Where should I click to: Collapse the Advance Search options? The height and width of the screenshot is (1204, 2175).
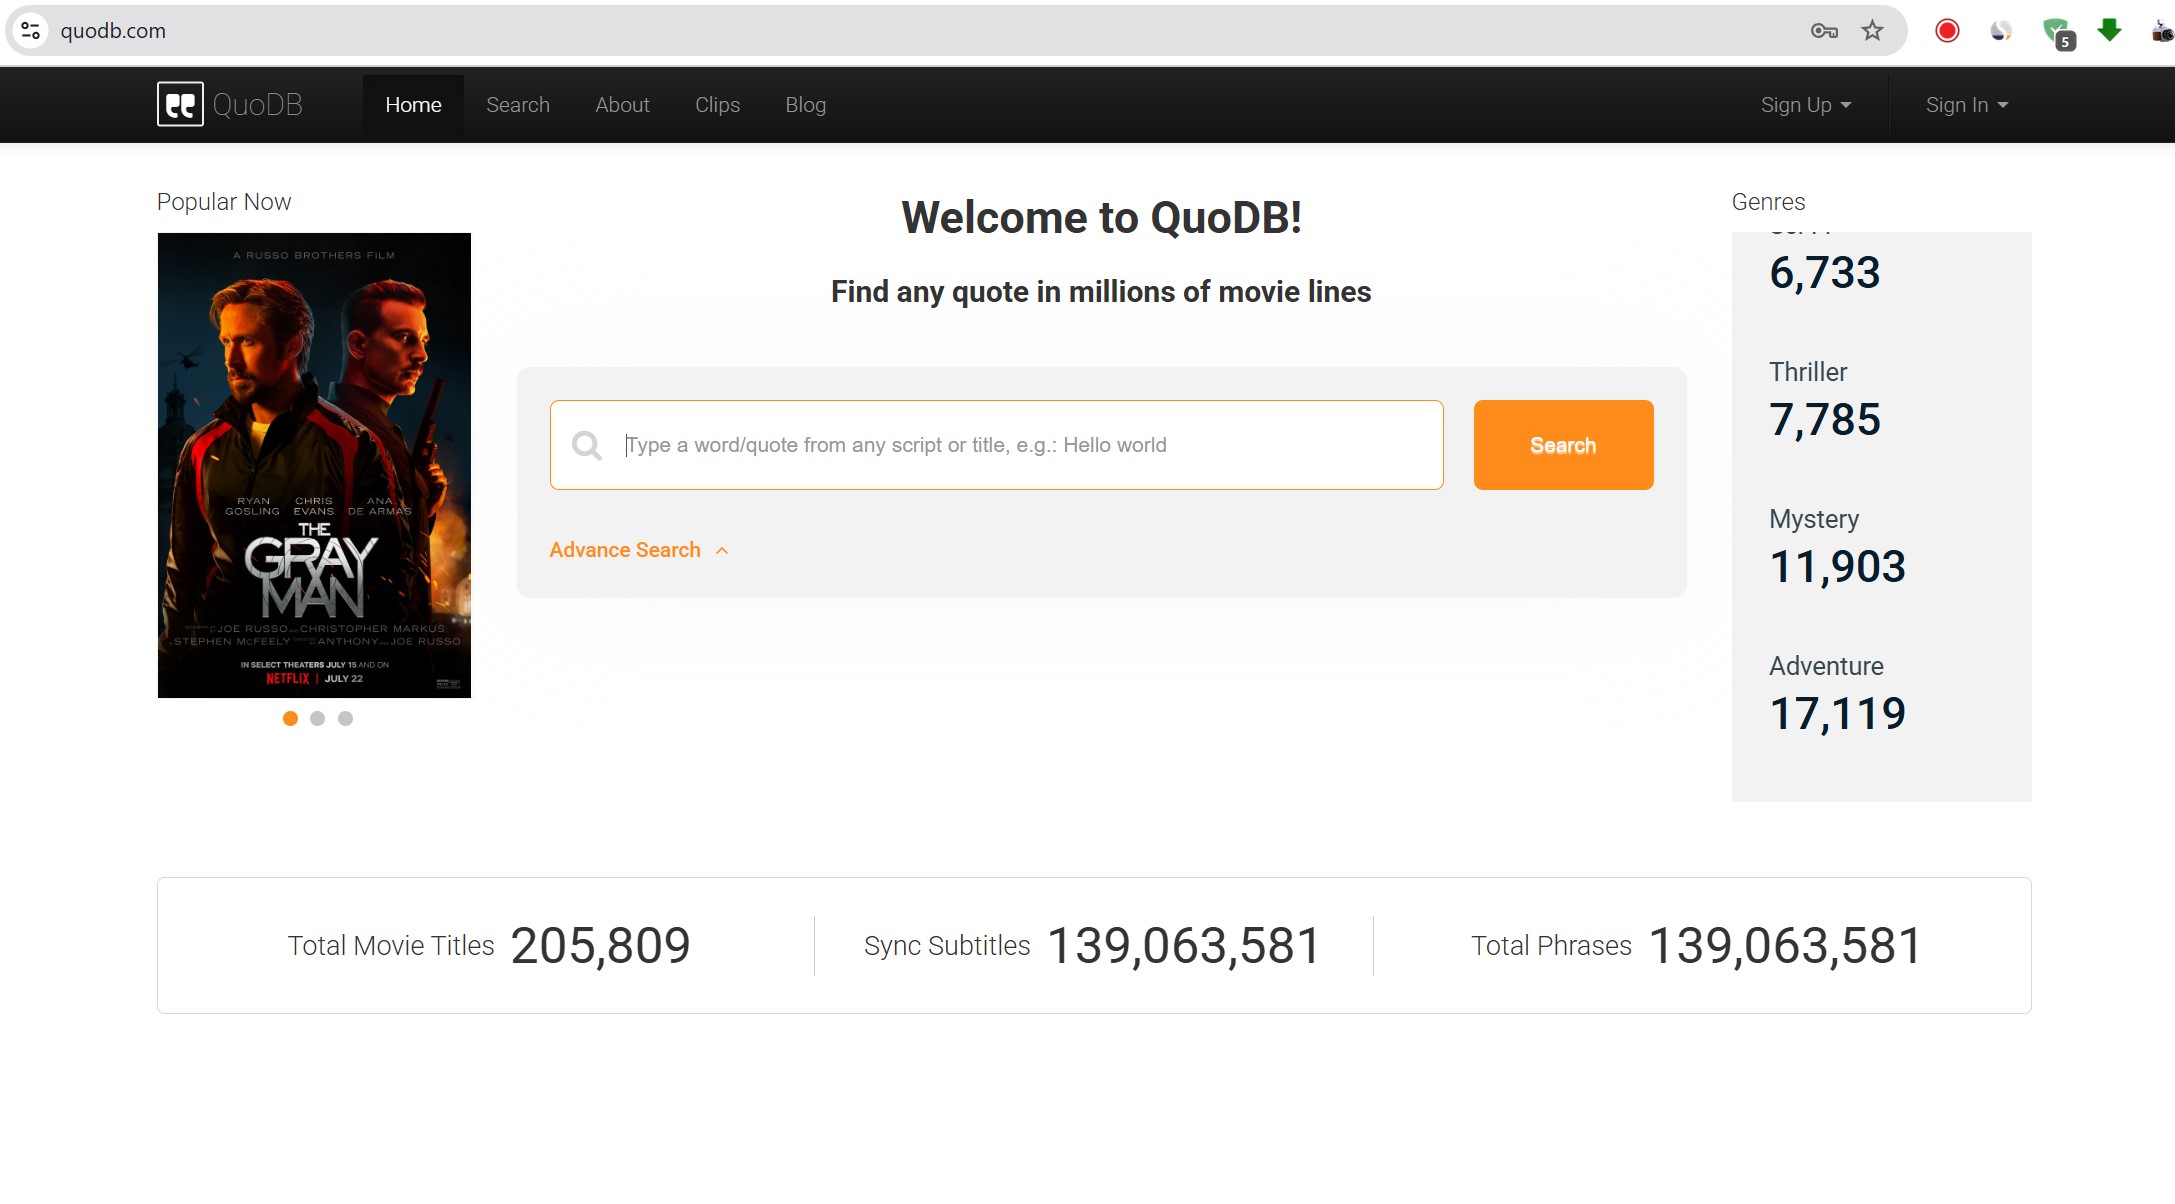click(x=639, y=550)
